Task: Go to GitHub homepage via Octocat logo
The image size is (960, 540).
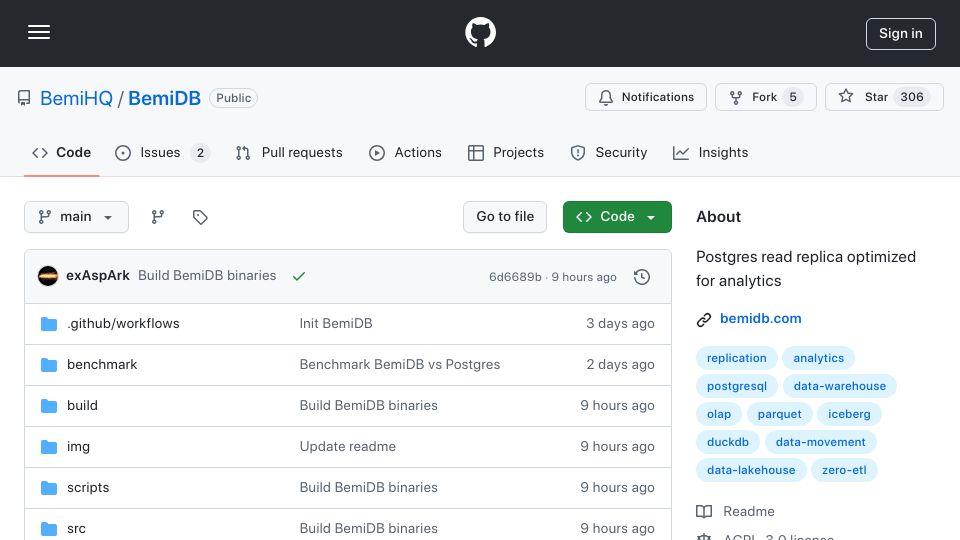Action: pos(480,32)
